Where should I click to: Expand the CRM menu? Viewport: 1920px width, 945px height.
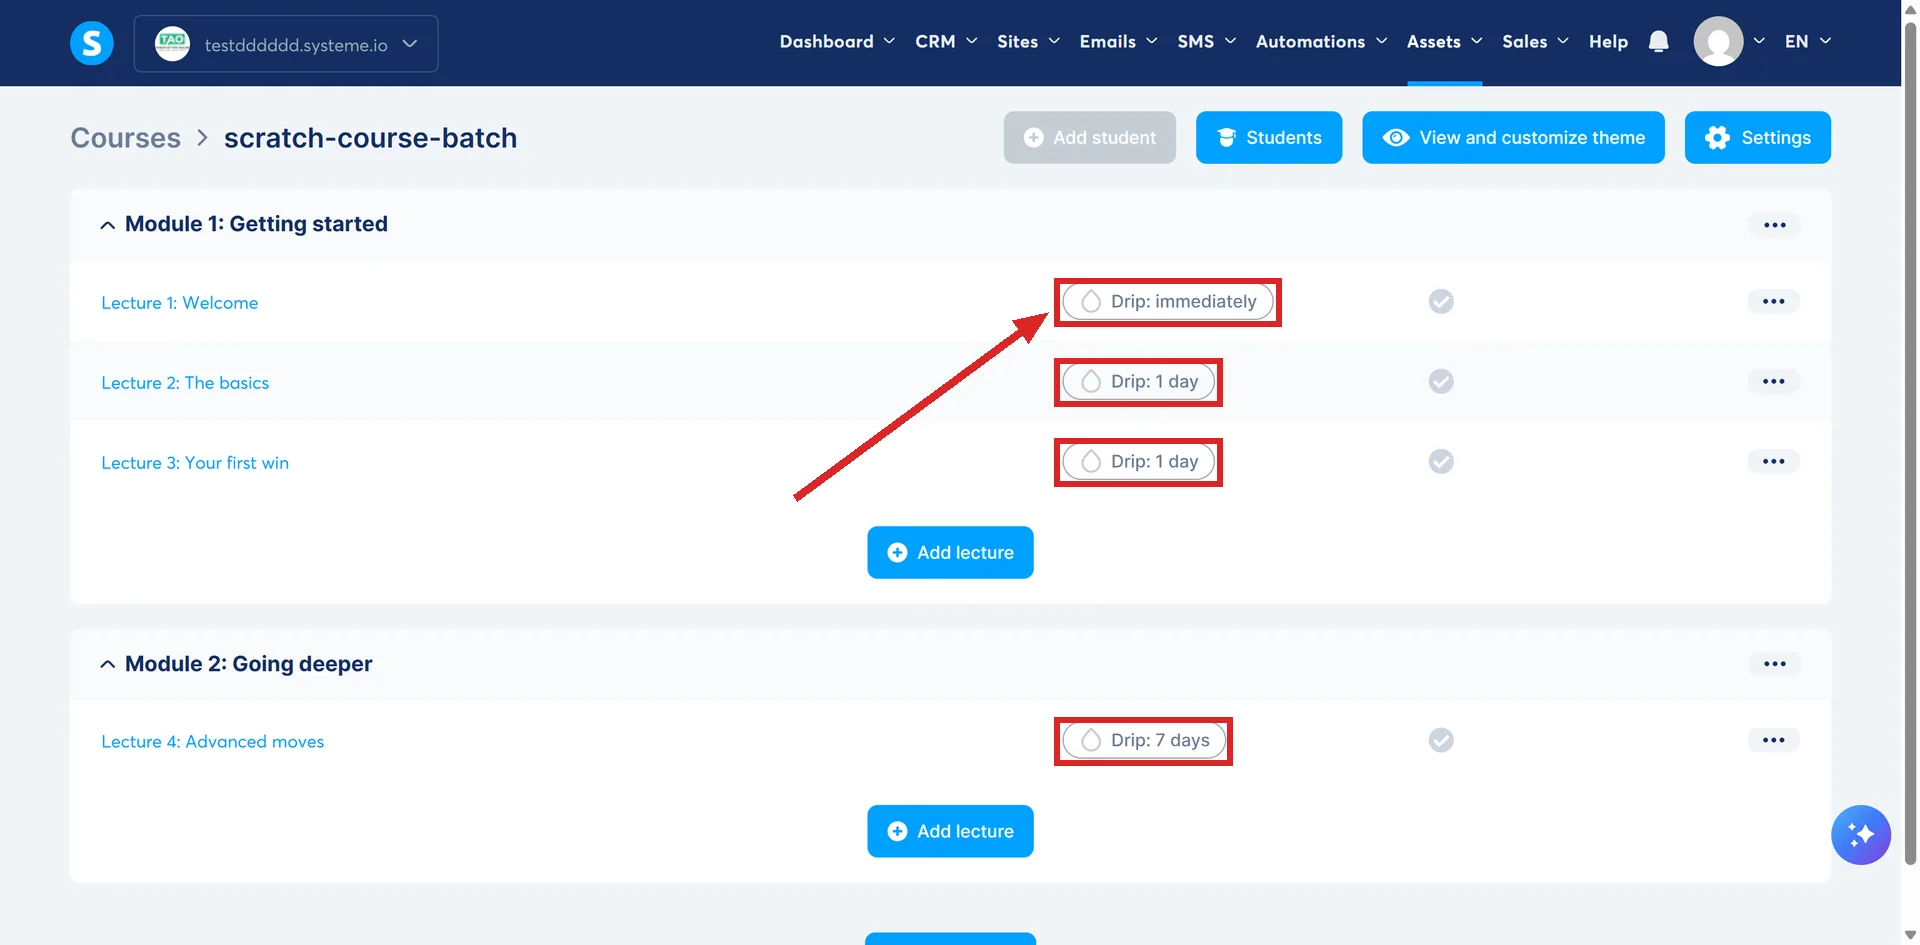tap(946, 41)
